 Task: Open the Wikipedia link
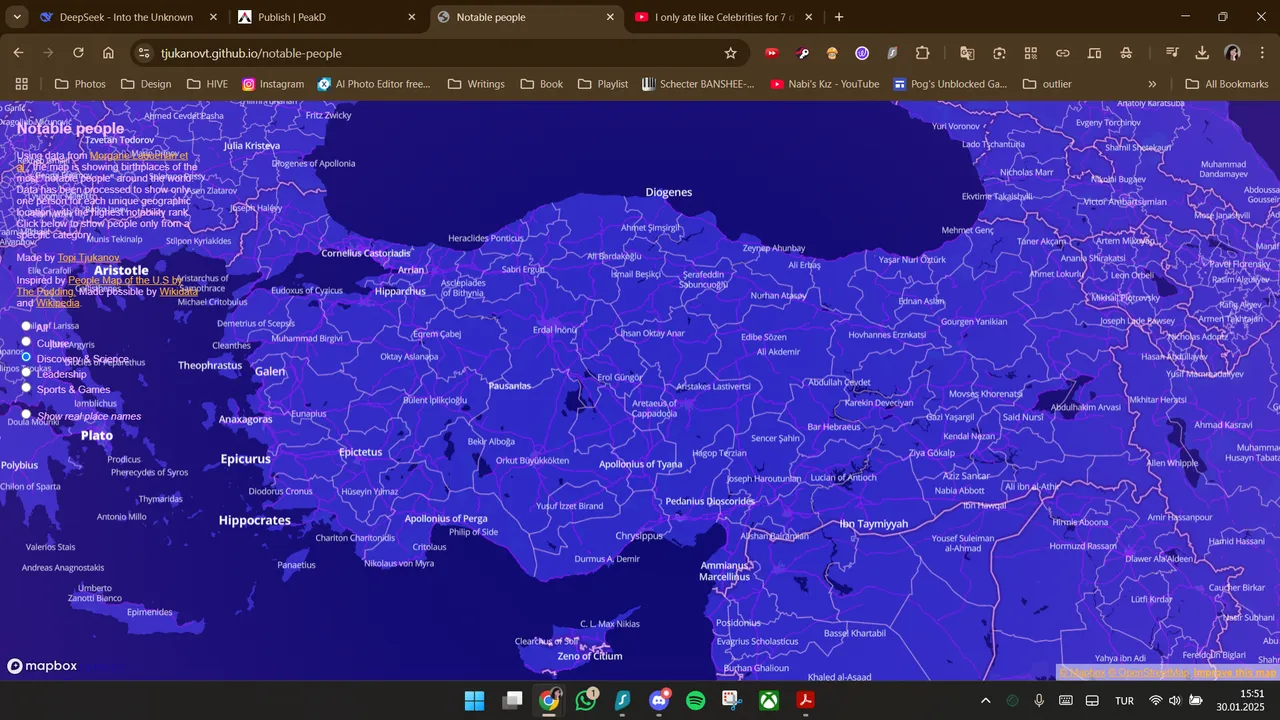coord(58,303)
